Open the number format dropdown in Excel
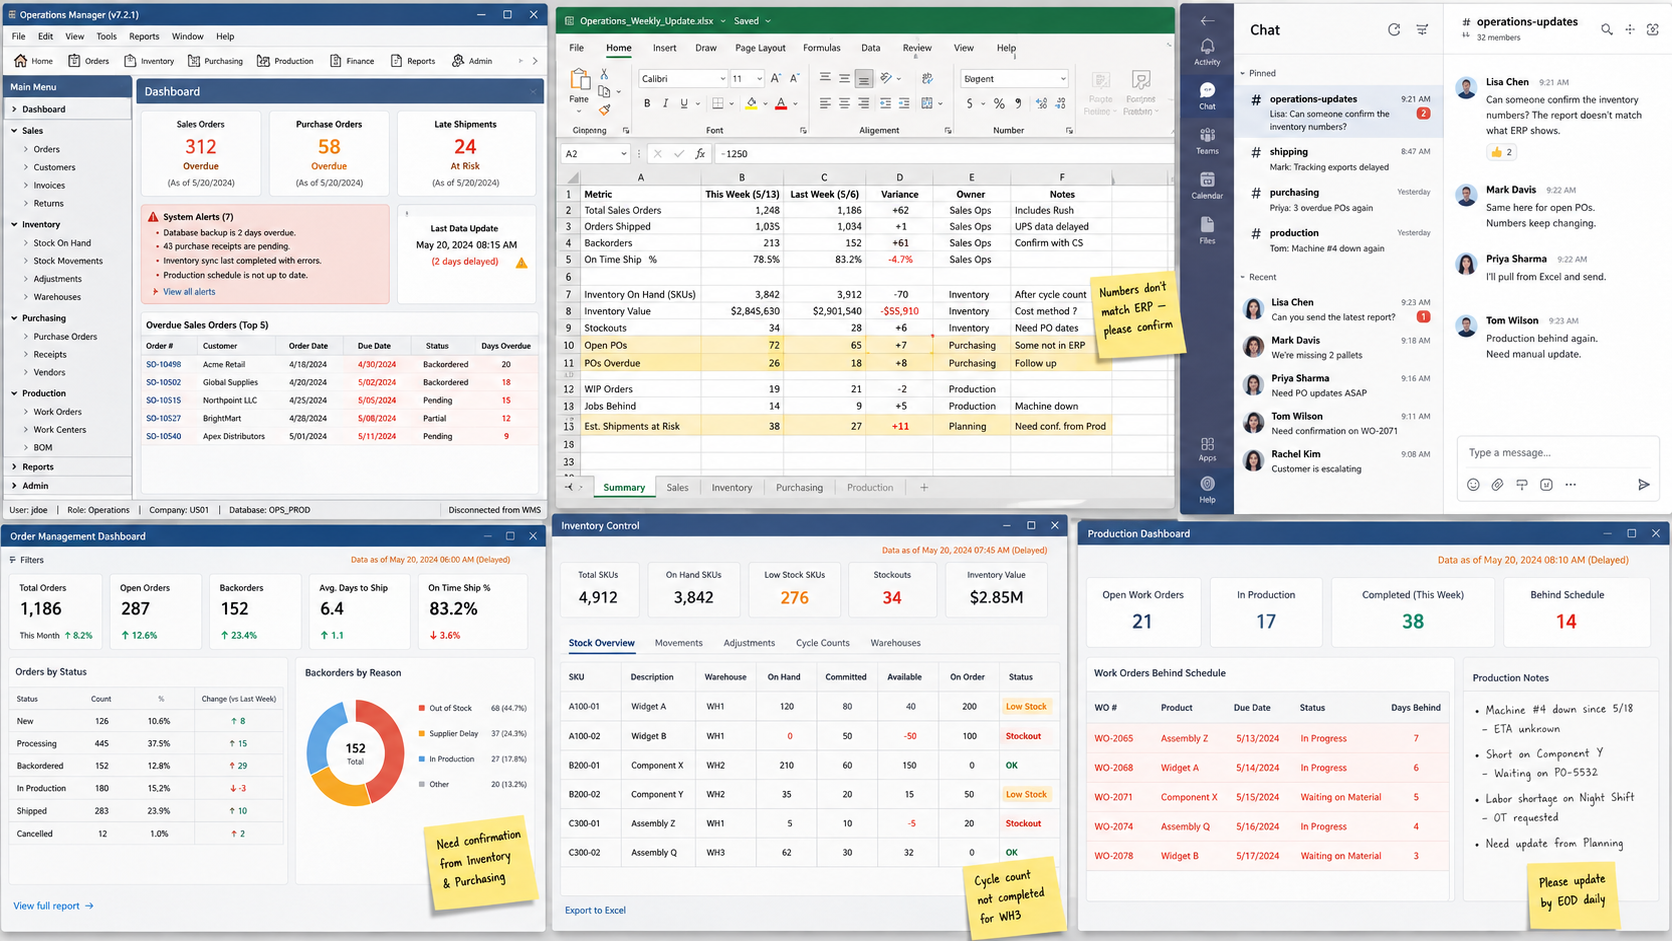Image resolution: width=1672 pixels, height=941 pixels. pos(1062,78)
